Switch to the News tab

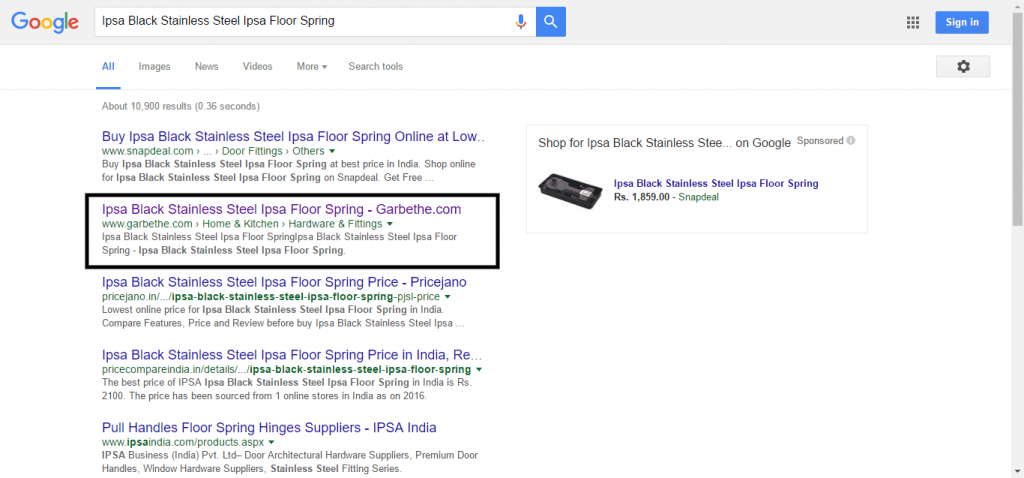206,67
